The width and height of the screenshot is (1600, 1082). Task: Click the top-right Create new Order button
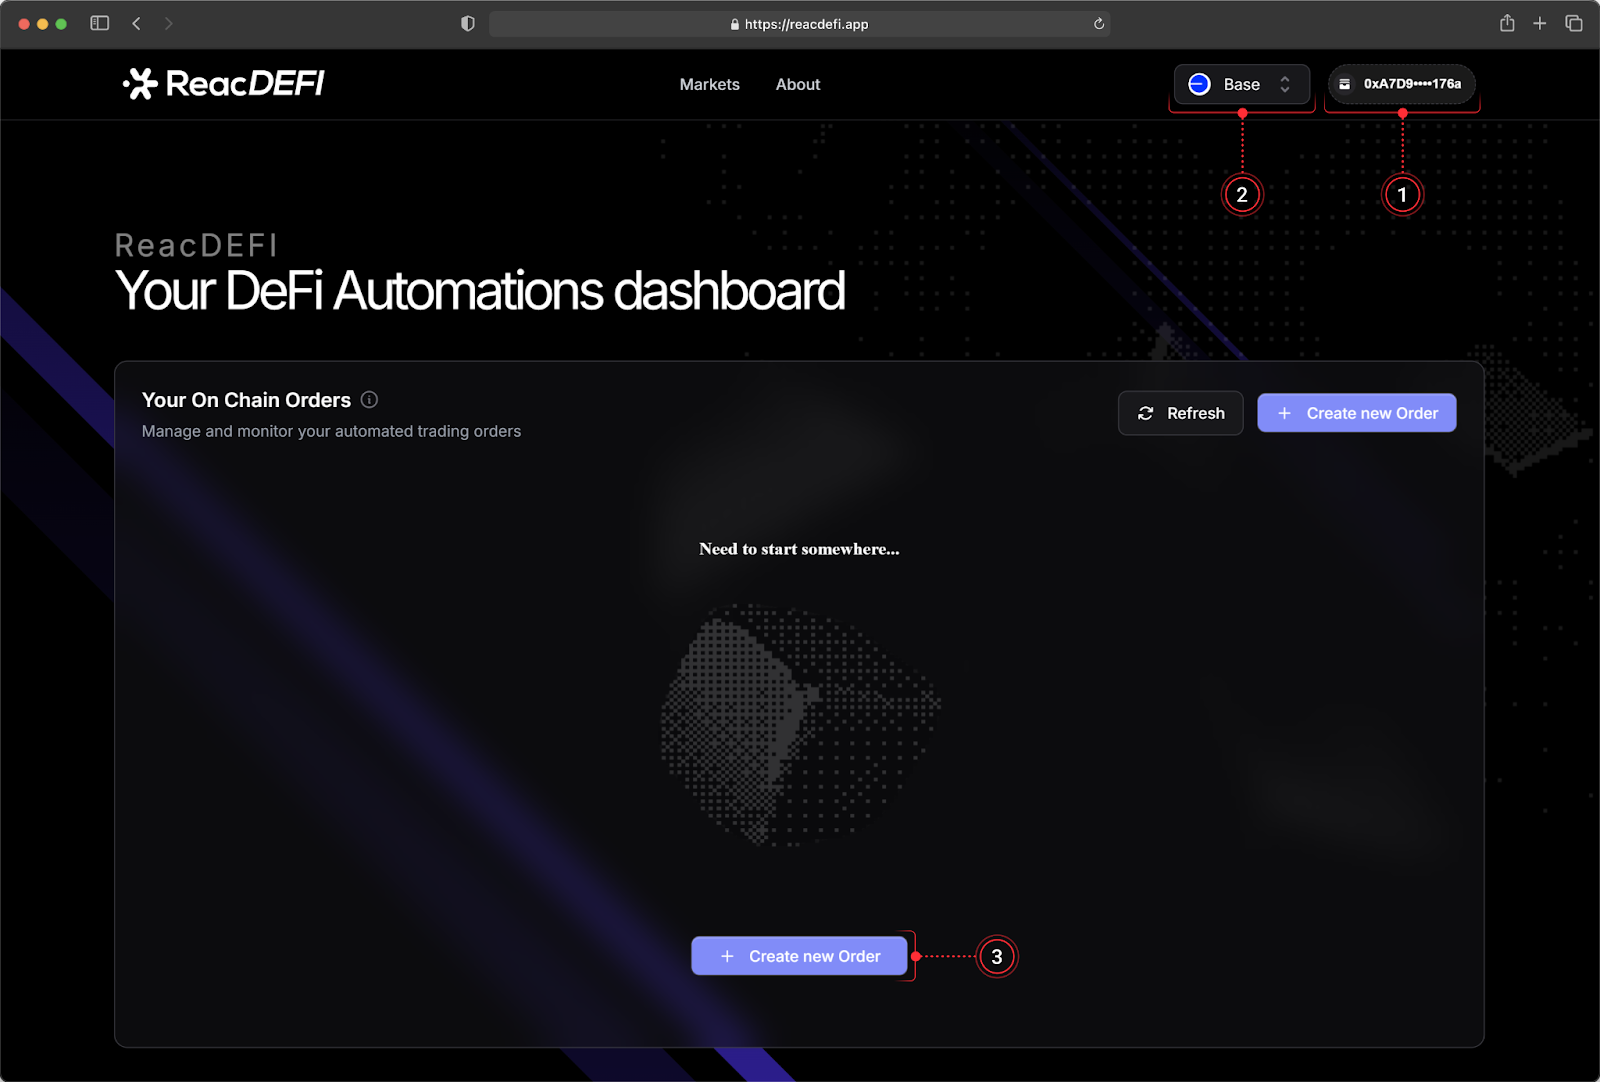pyautogui.click(x=1356, y=413)
